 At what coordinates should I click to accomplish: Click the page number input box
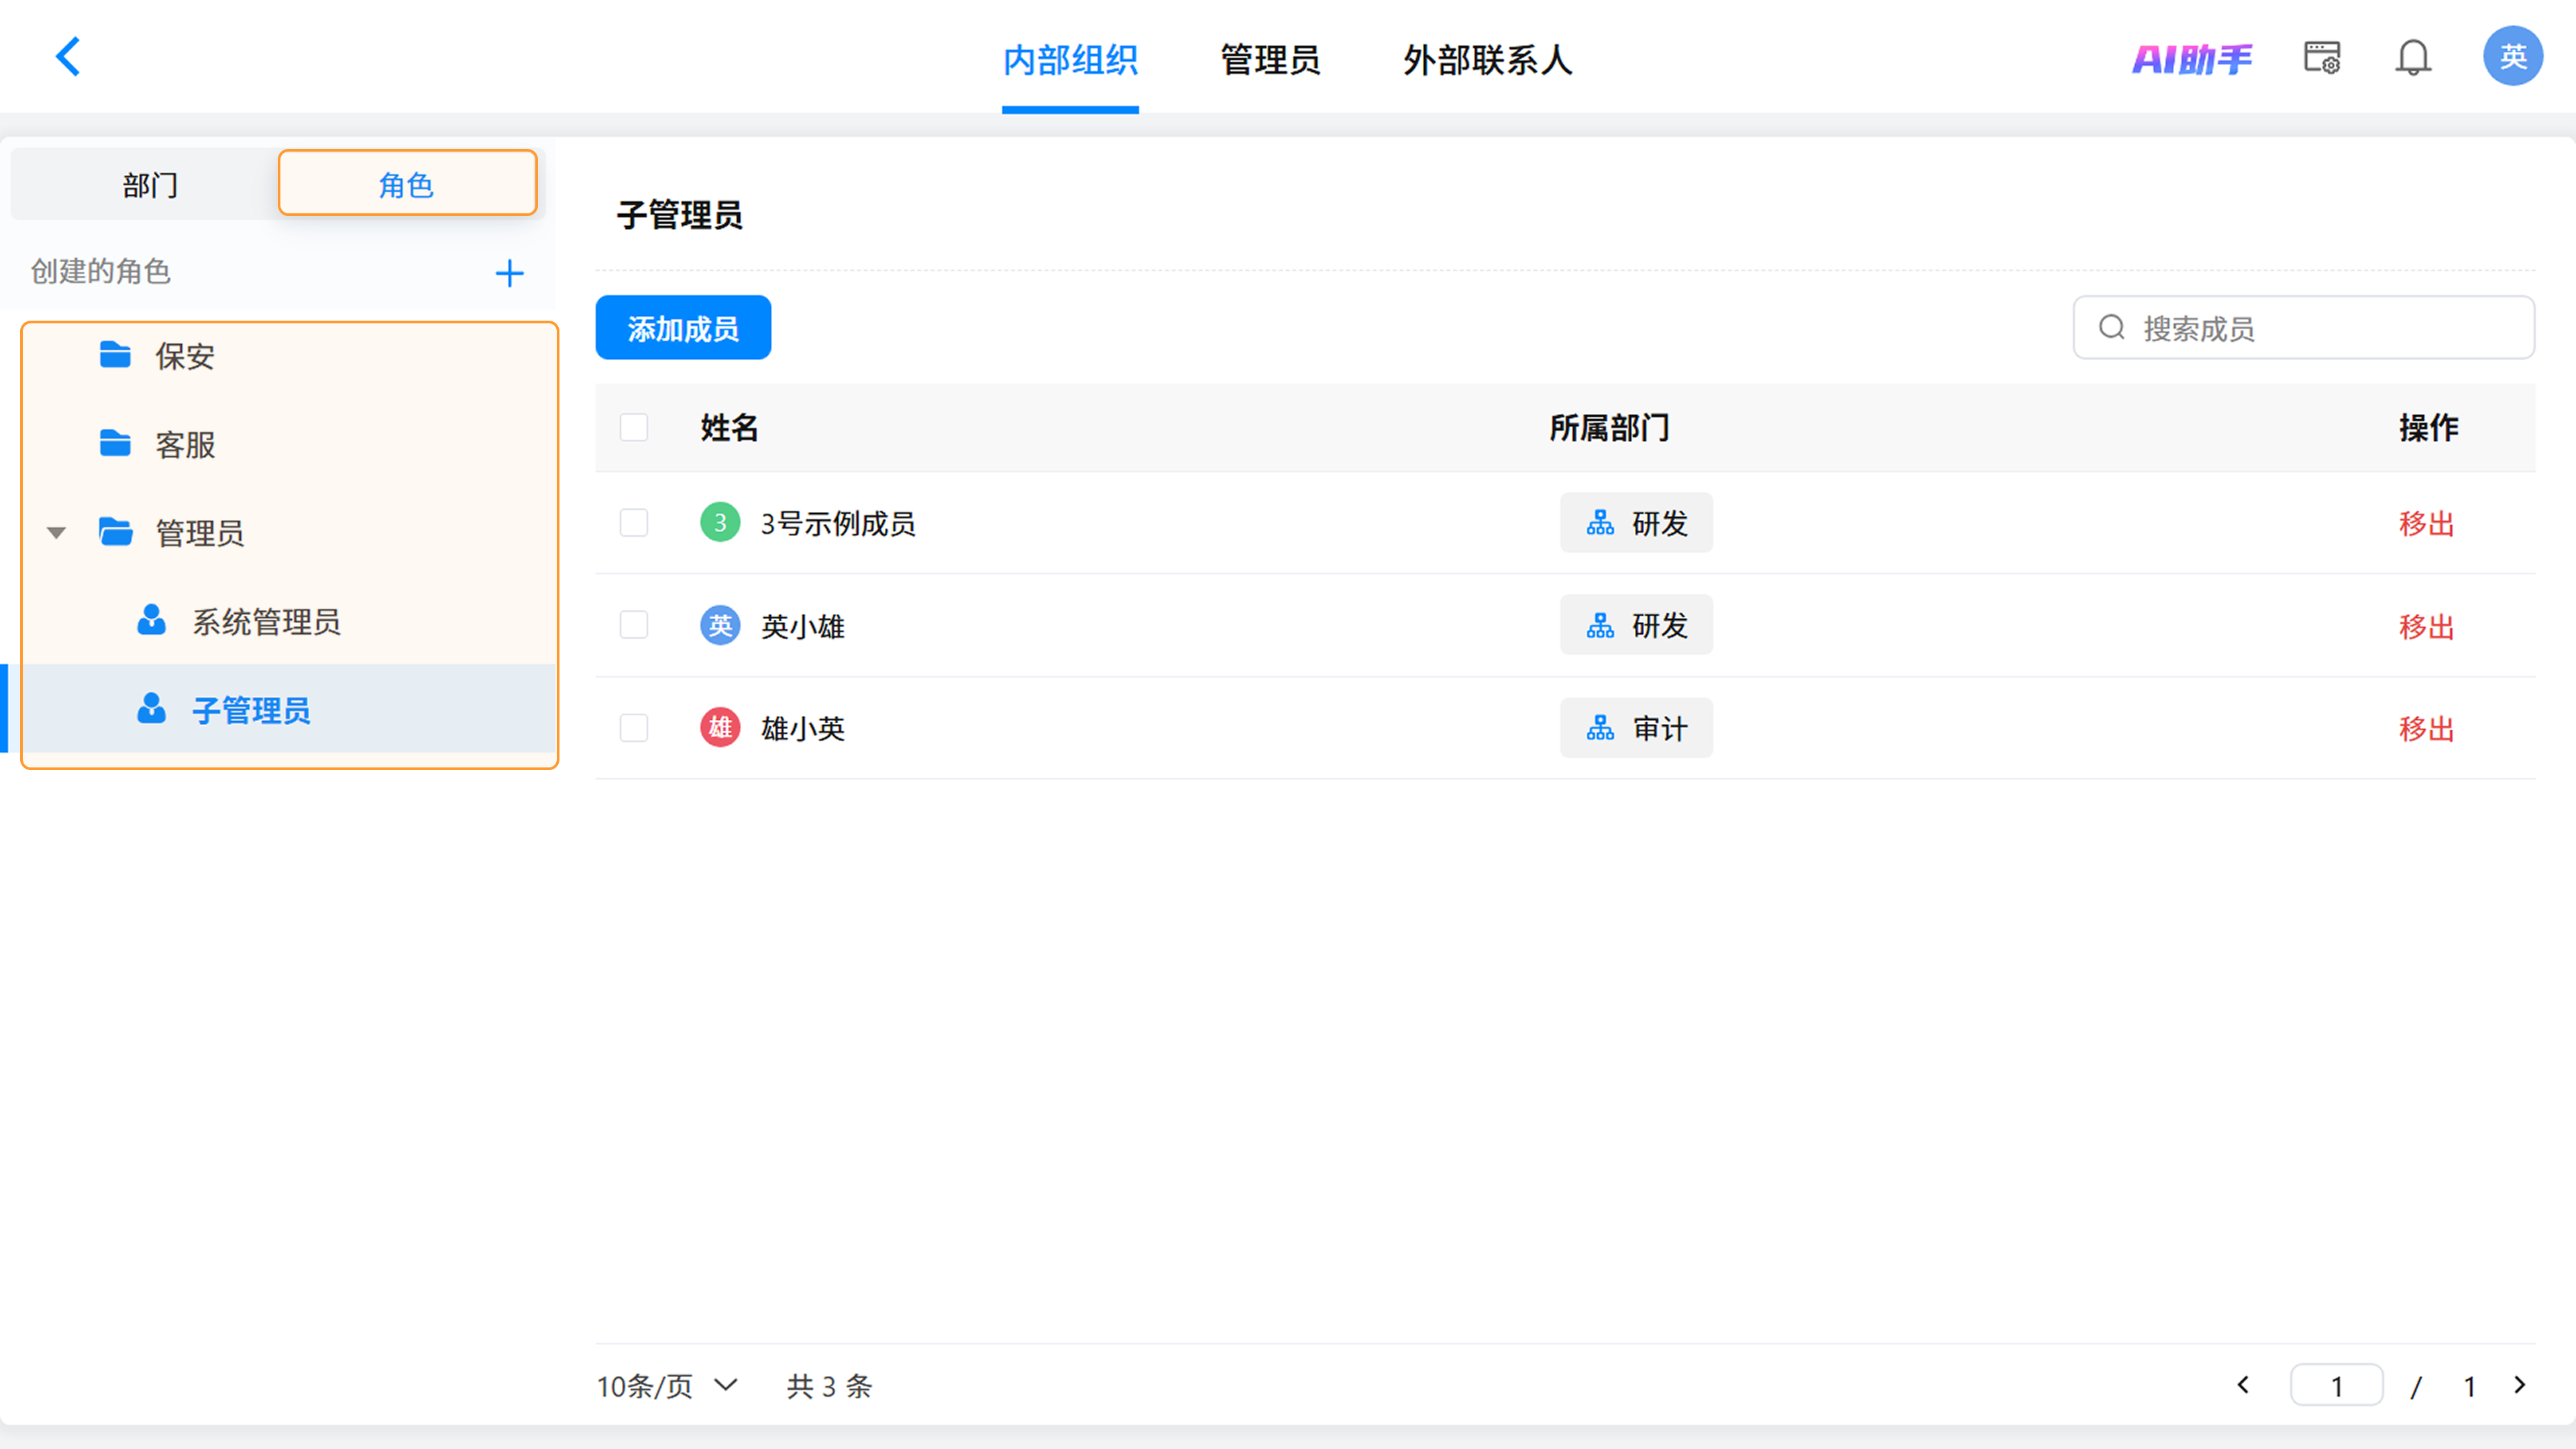pyautogui.click(x=2337, y=1386)
